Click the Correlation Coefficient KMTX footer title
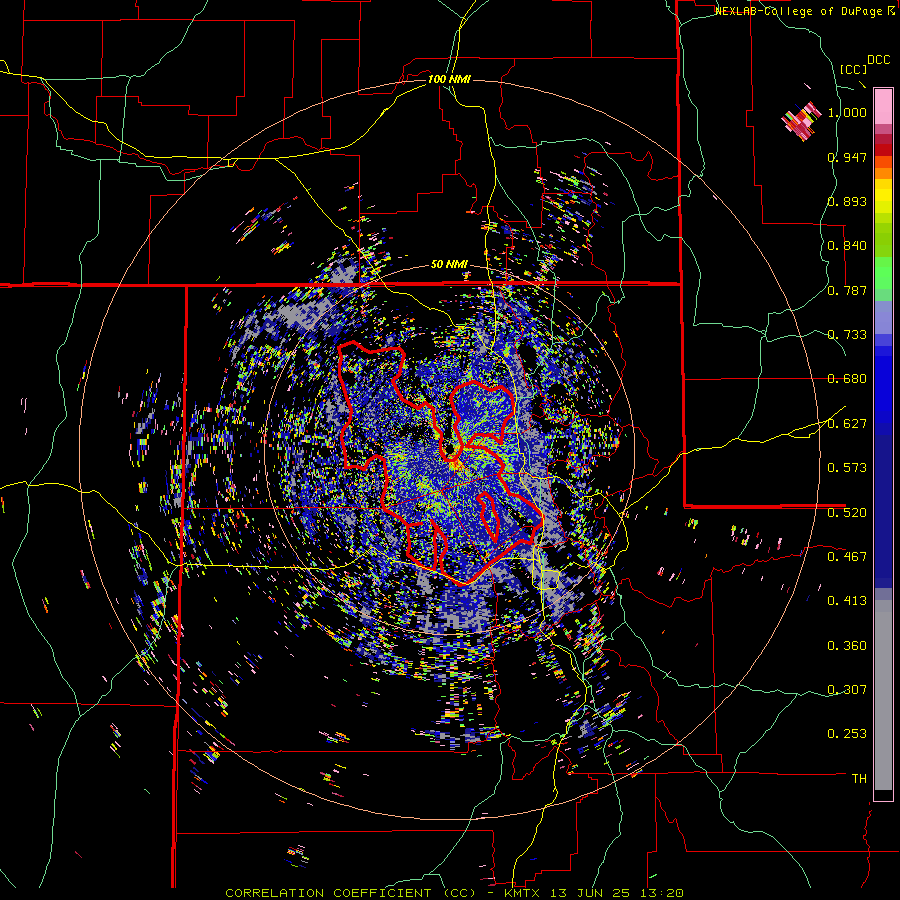 [454, 893]
